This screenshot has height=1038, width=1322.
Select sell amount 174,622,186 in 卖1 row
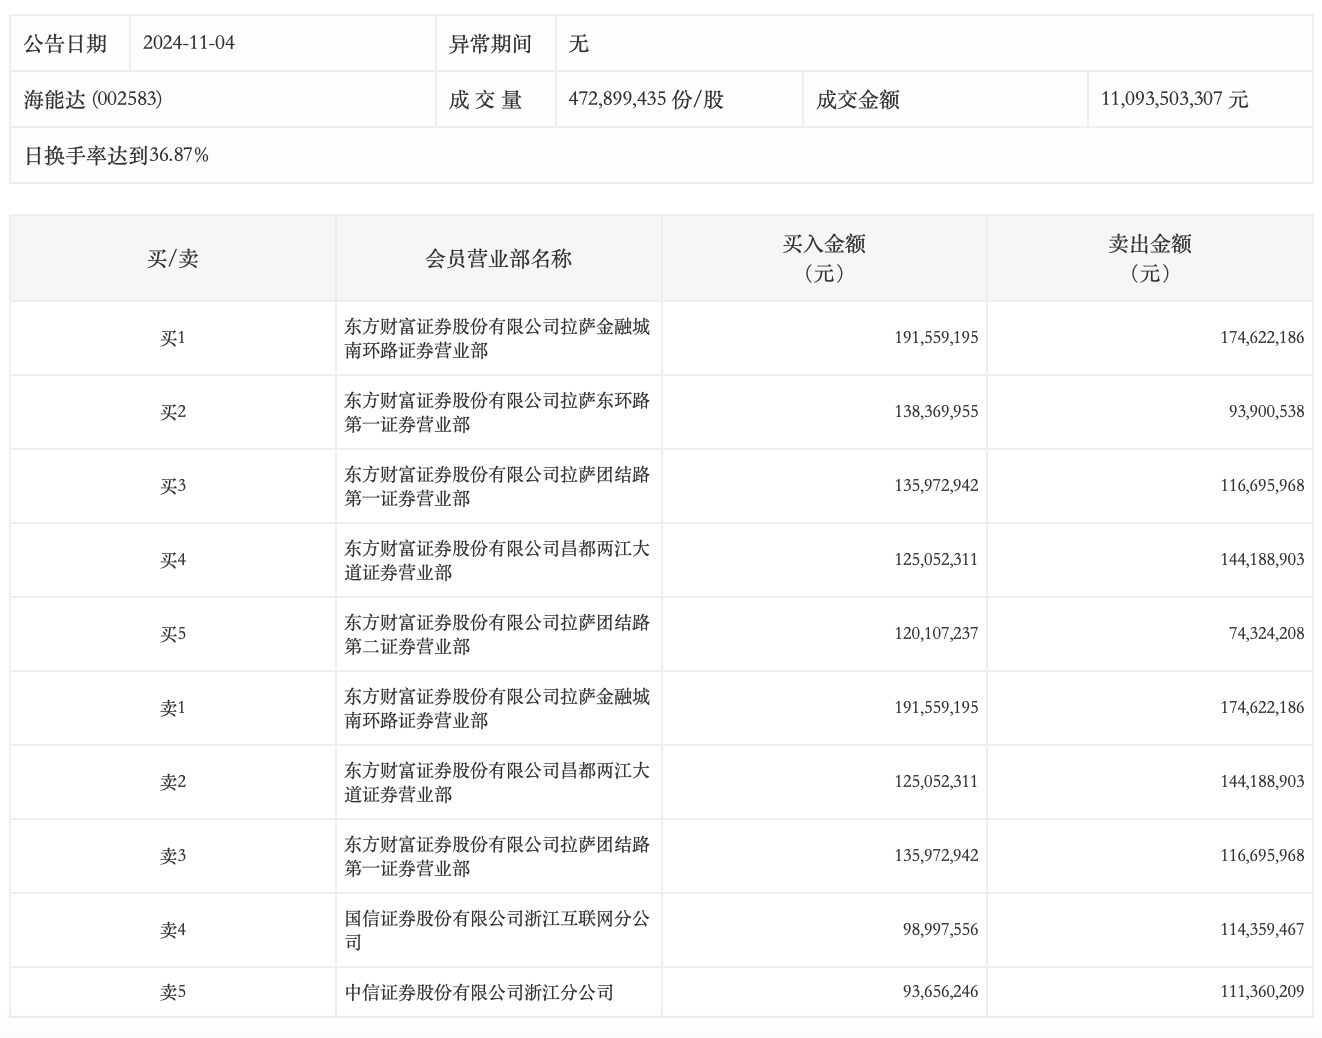[1262, 708]
